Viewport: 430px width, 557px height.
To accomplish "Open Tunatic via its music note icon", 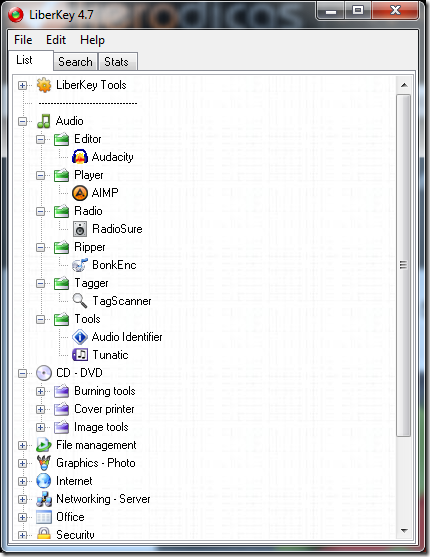I will 80,355.
